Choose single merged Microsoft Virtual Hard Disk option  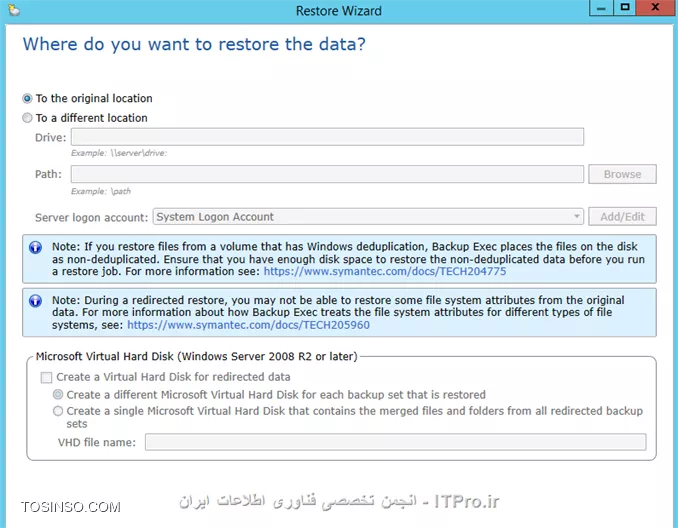point(58,411)
